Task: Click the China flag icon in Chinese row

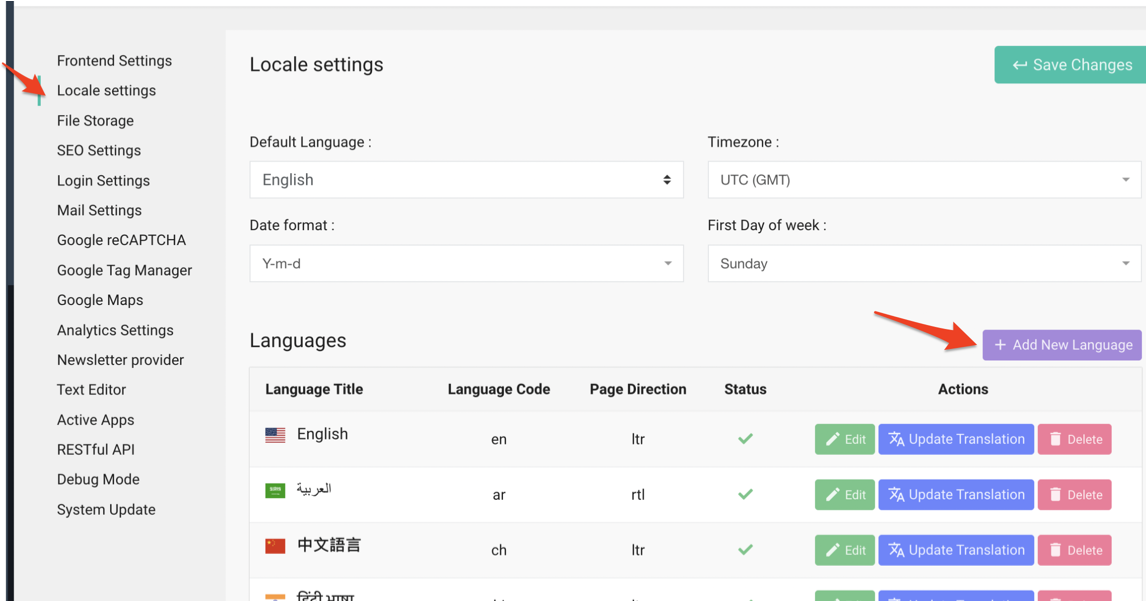Action: tap(275, 546)
